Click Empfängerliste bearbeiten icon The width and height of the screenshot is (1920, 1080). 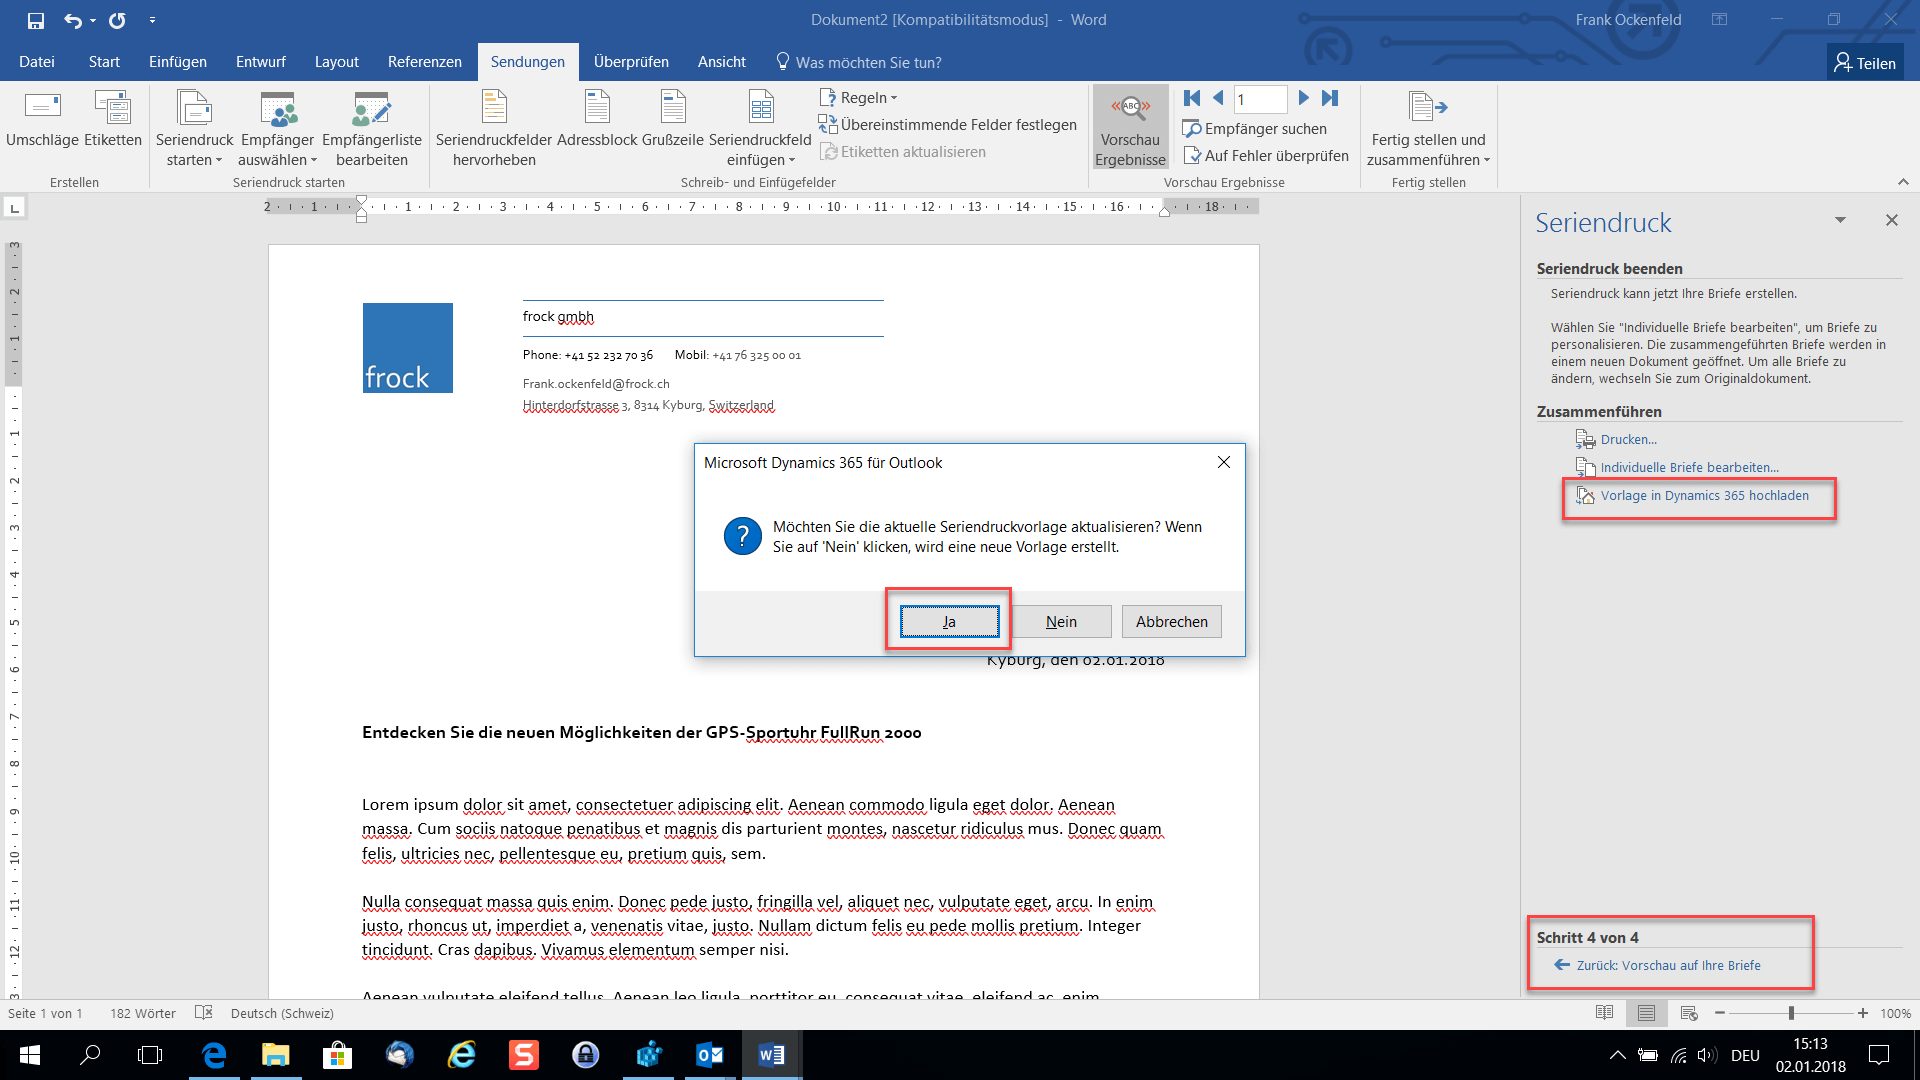click(372, 128)
